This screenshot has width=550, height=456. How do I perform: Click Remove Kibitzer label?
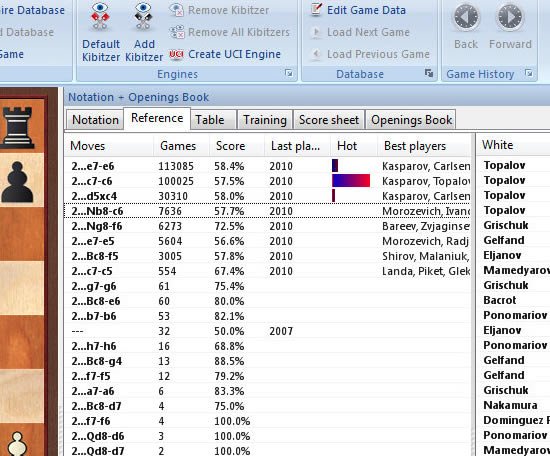pos(228,10)
